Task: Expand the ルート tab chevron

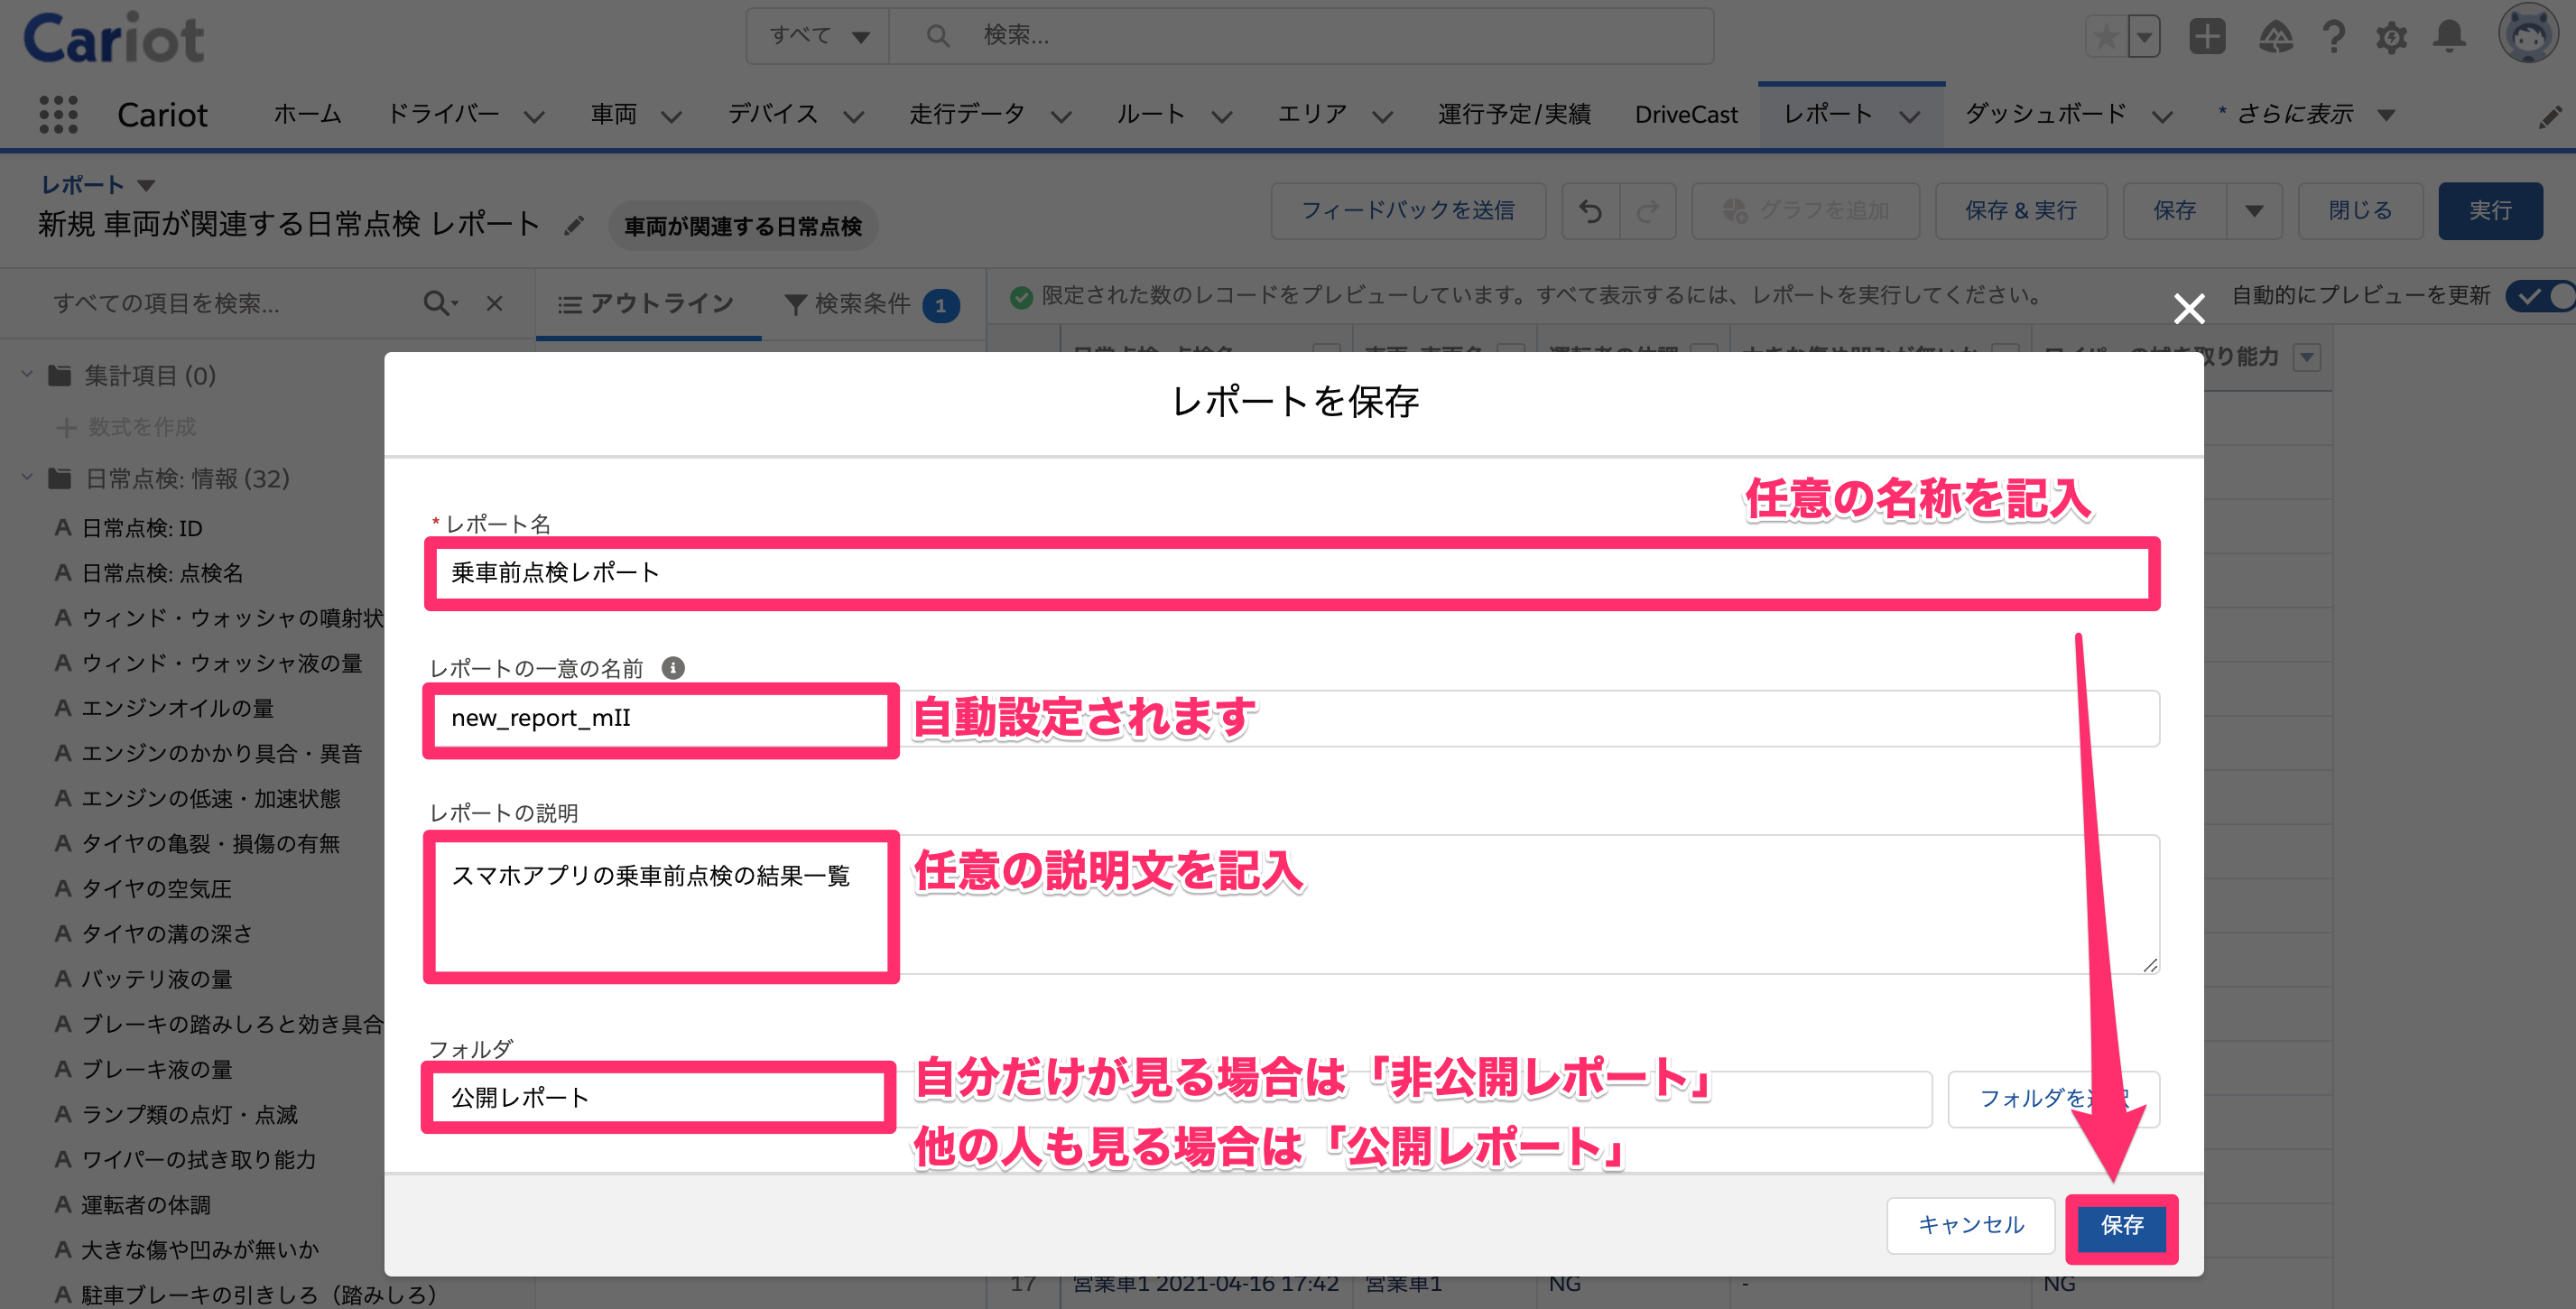Action: tap(1221, 117)
